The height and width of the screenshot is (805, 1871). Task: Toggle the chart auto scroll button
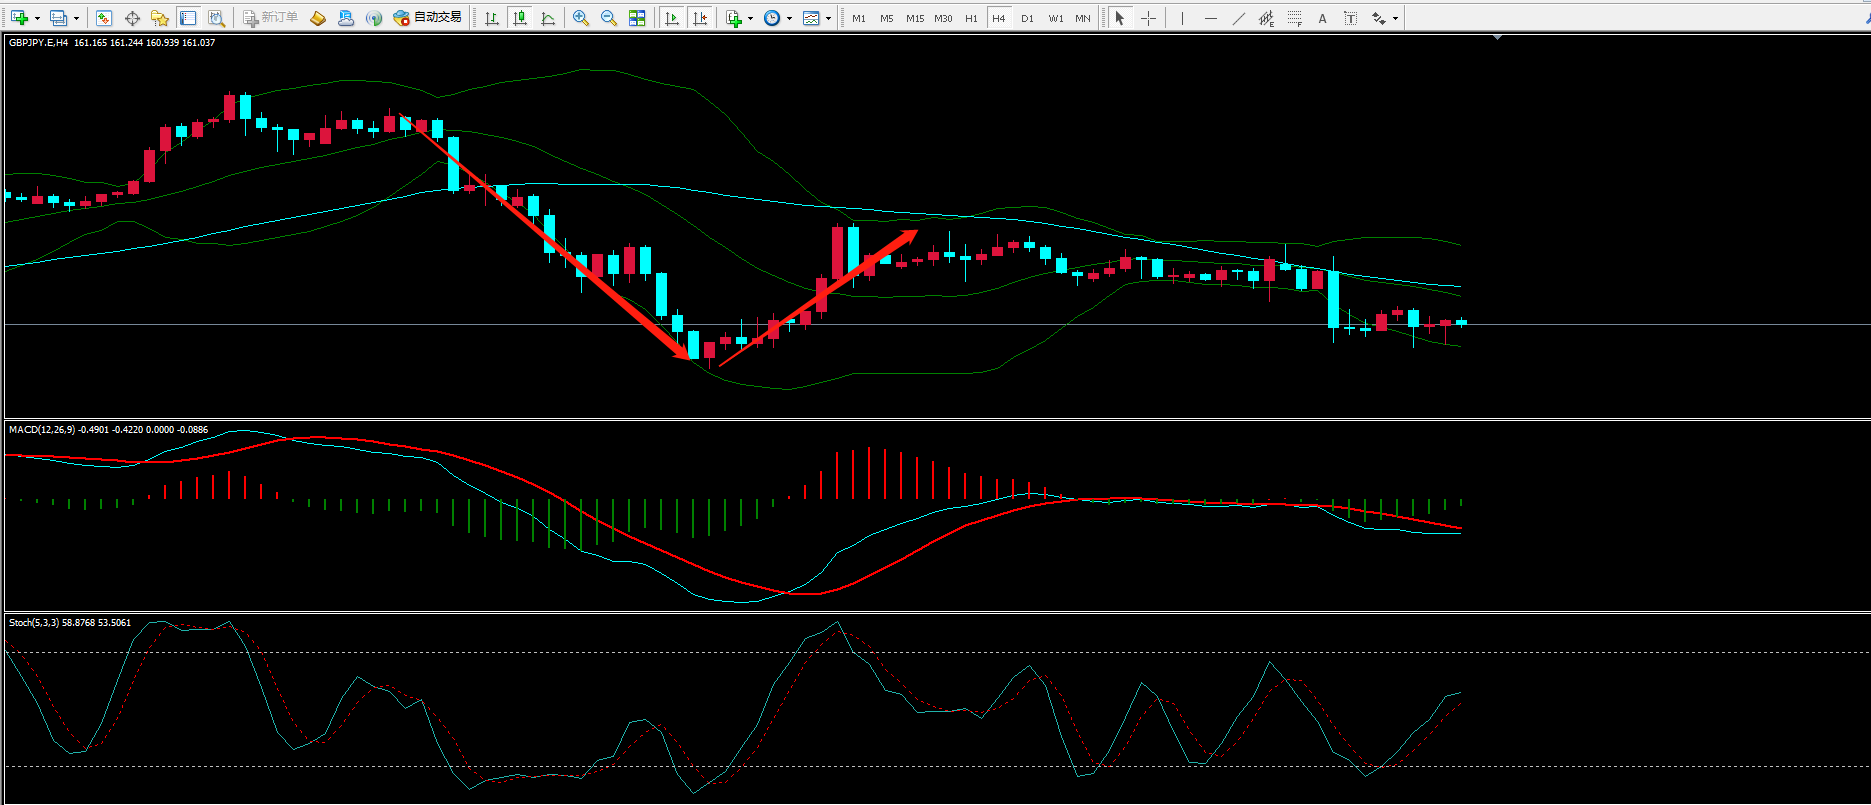click(x=672, y=18)
